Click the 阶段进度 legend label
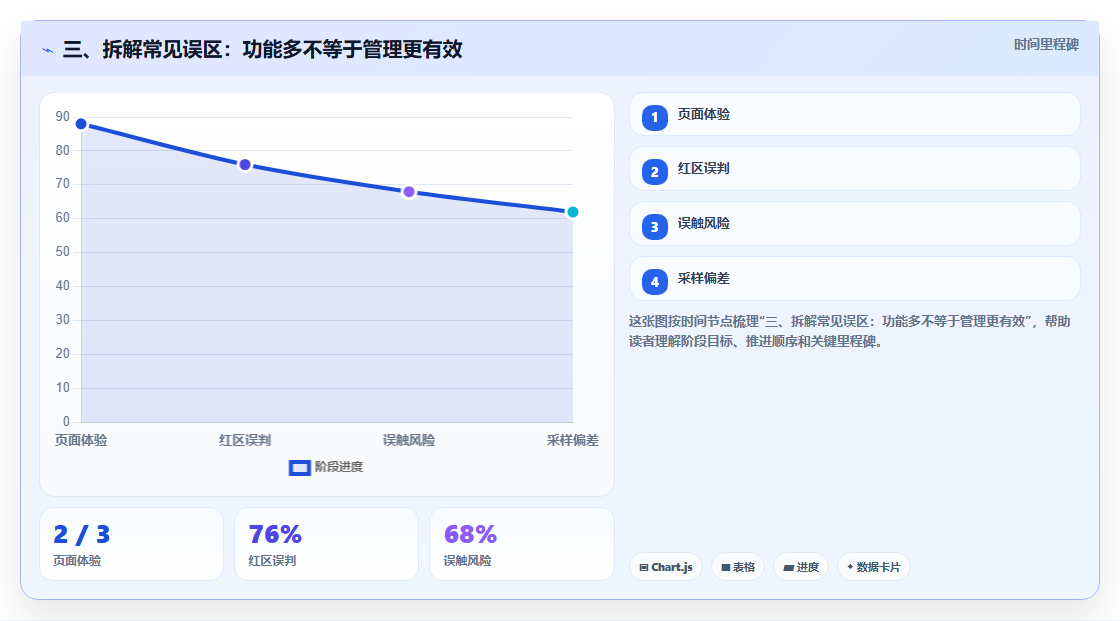Image resolution: width=1120 pixels, height=621 pixels. click(339, 467)
